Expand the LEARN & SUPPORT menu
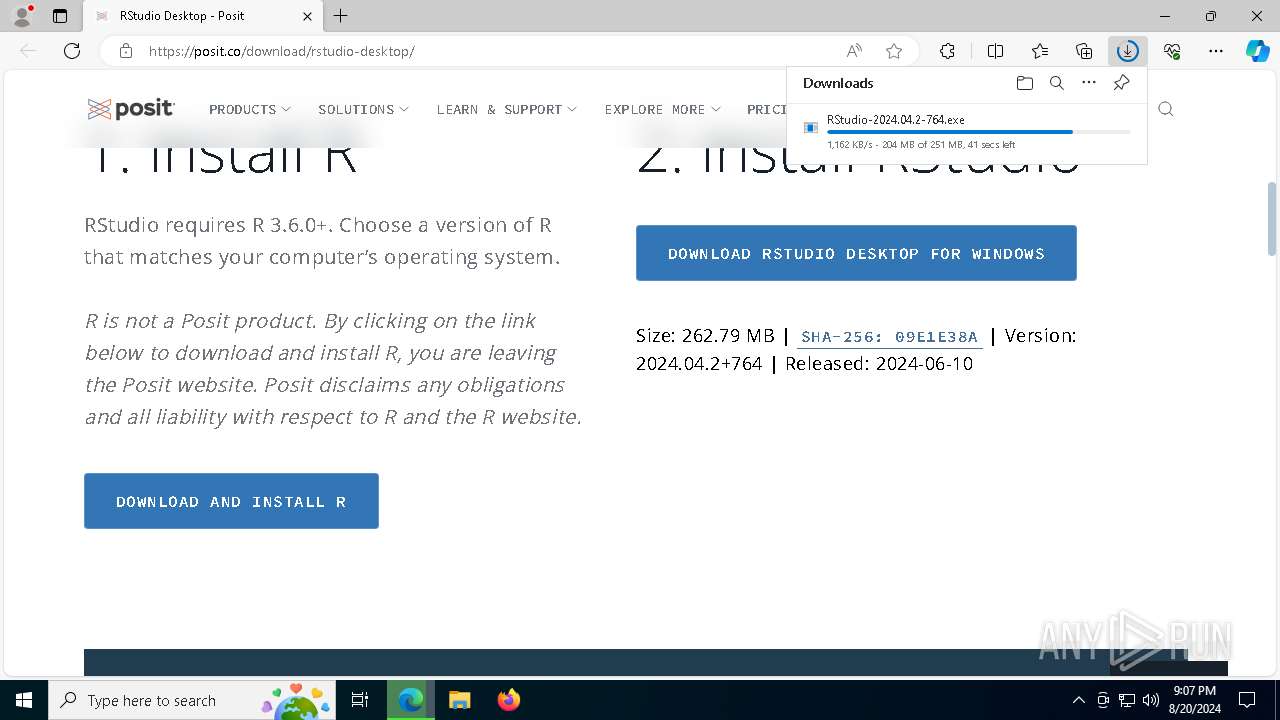 point(507,109)
